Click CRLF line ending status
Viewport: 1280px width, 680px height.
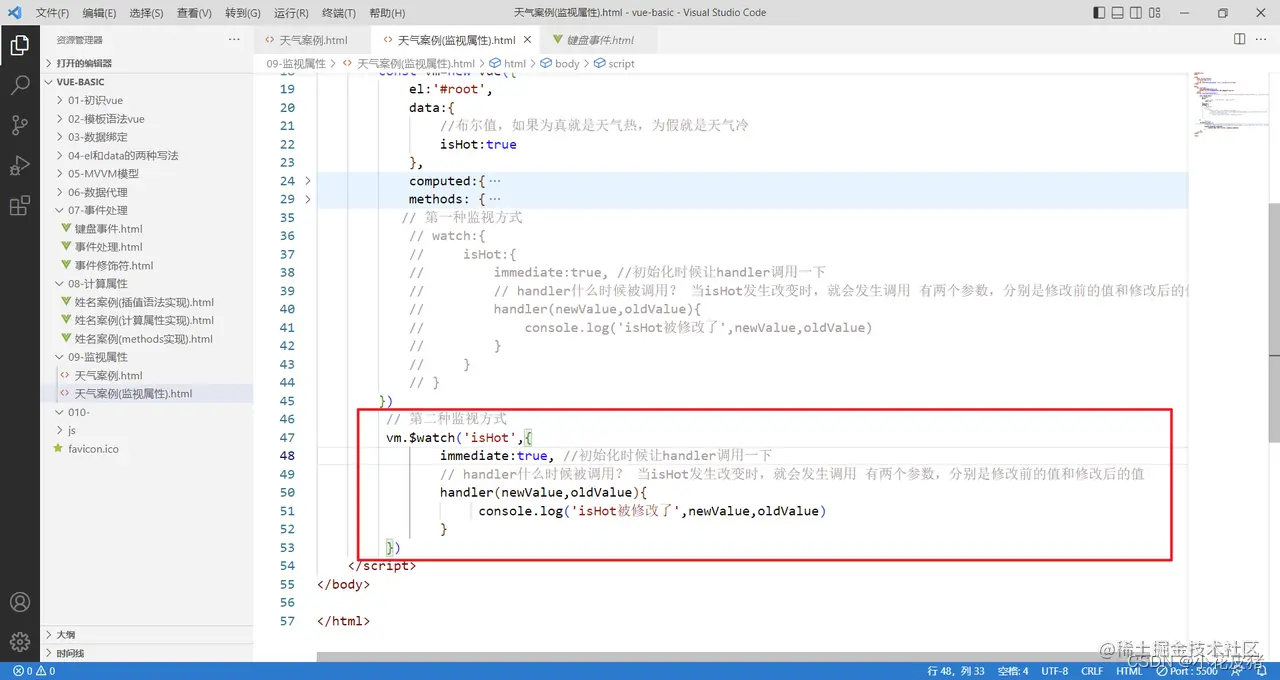click(1092, 671)
